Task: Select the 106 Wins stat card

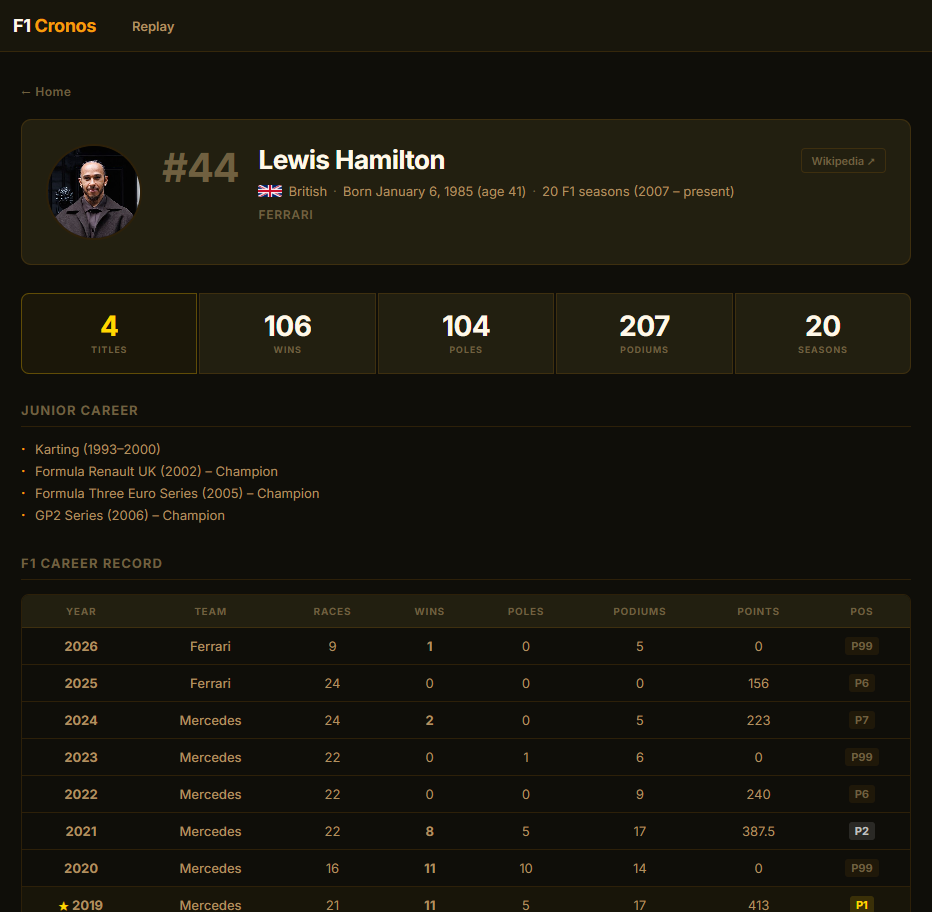Action: pos(287,333)
